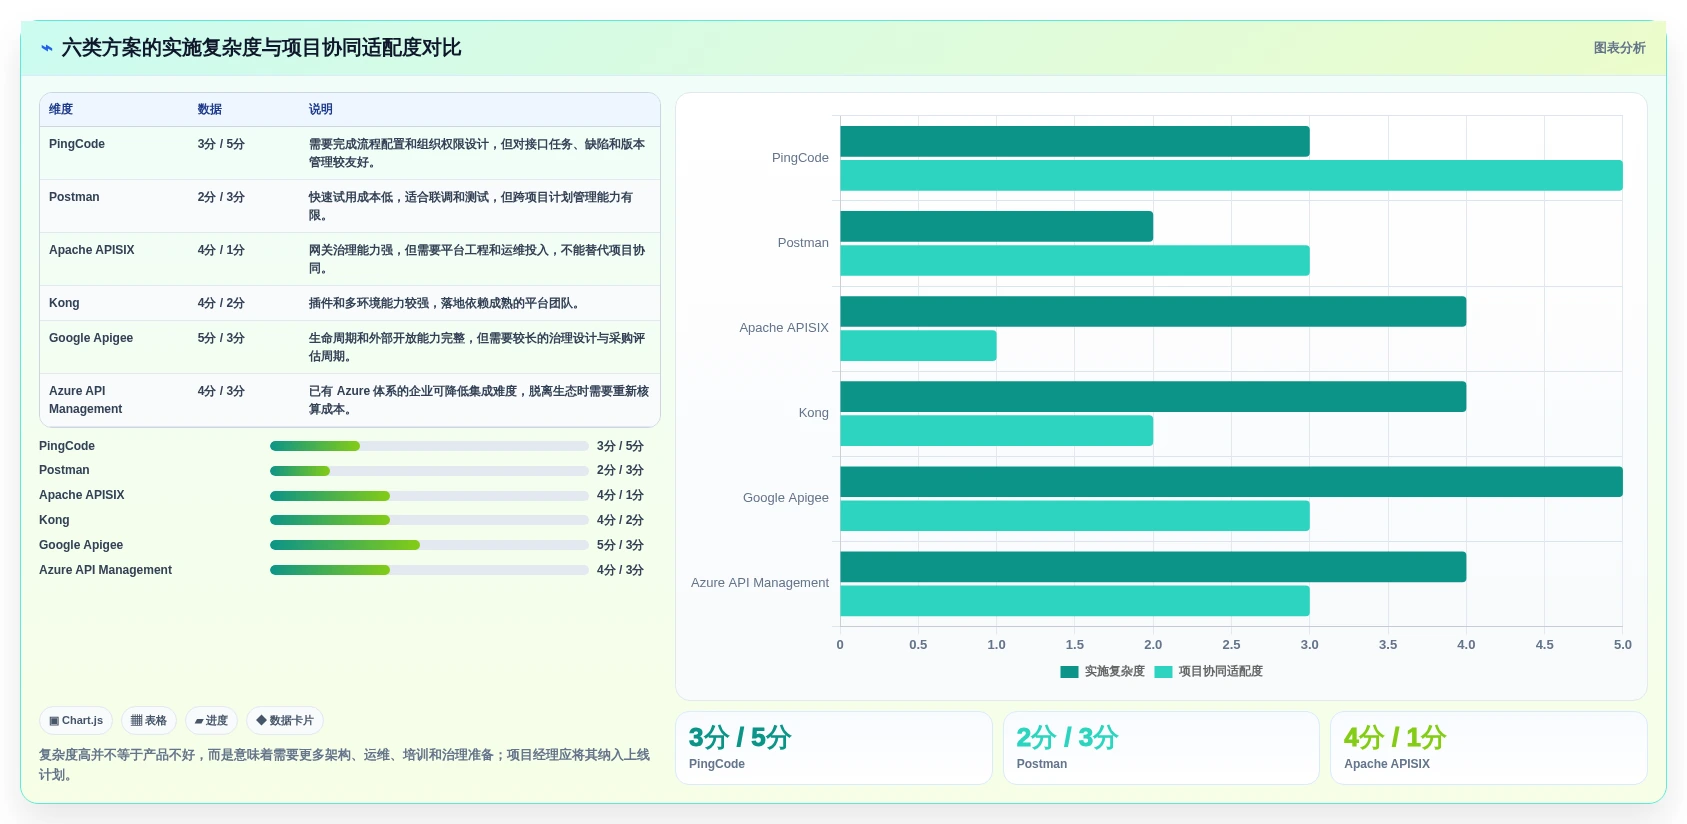Click table cell 4分 / 2分 for Kong
The width and height of the screenshot is (1687, 824).
point(221,303)
